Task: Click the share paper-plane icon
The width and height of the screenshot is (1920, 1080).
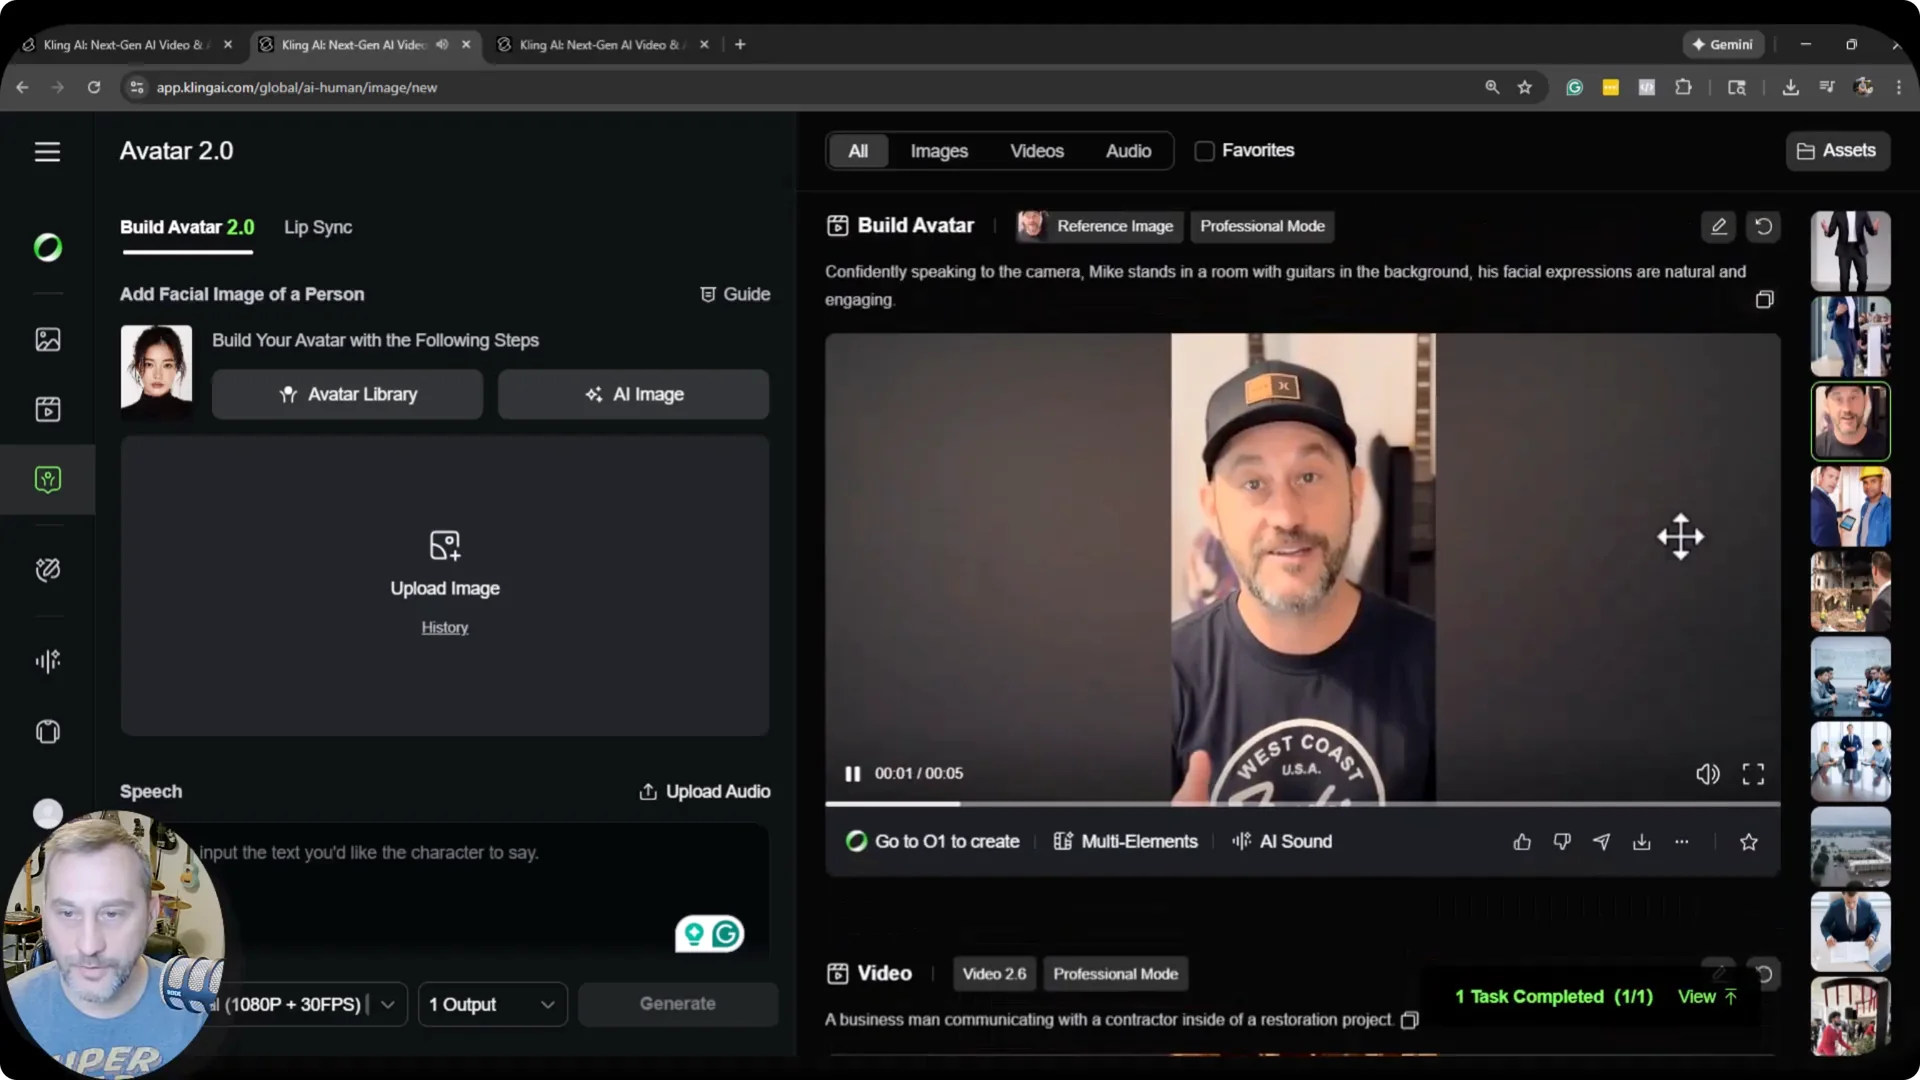Action: point(1602,842)
